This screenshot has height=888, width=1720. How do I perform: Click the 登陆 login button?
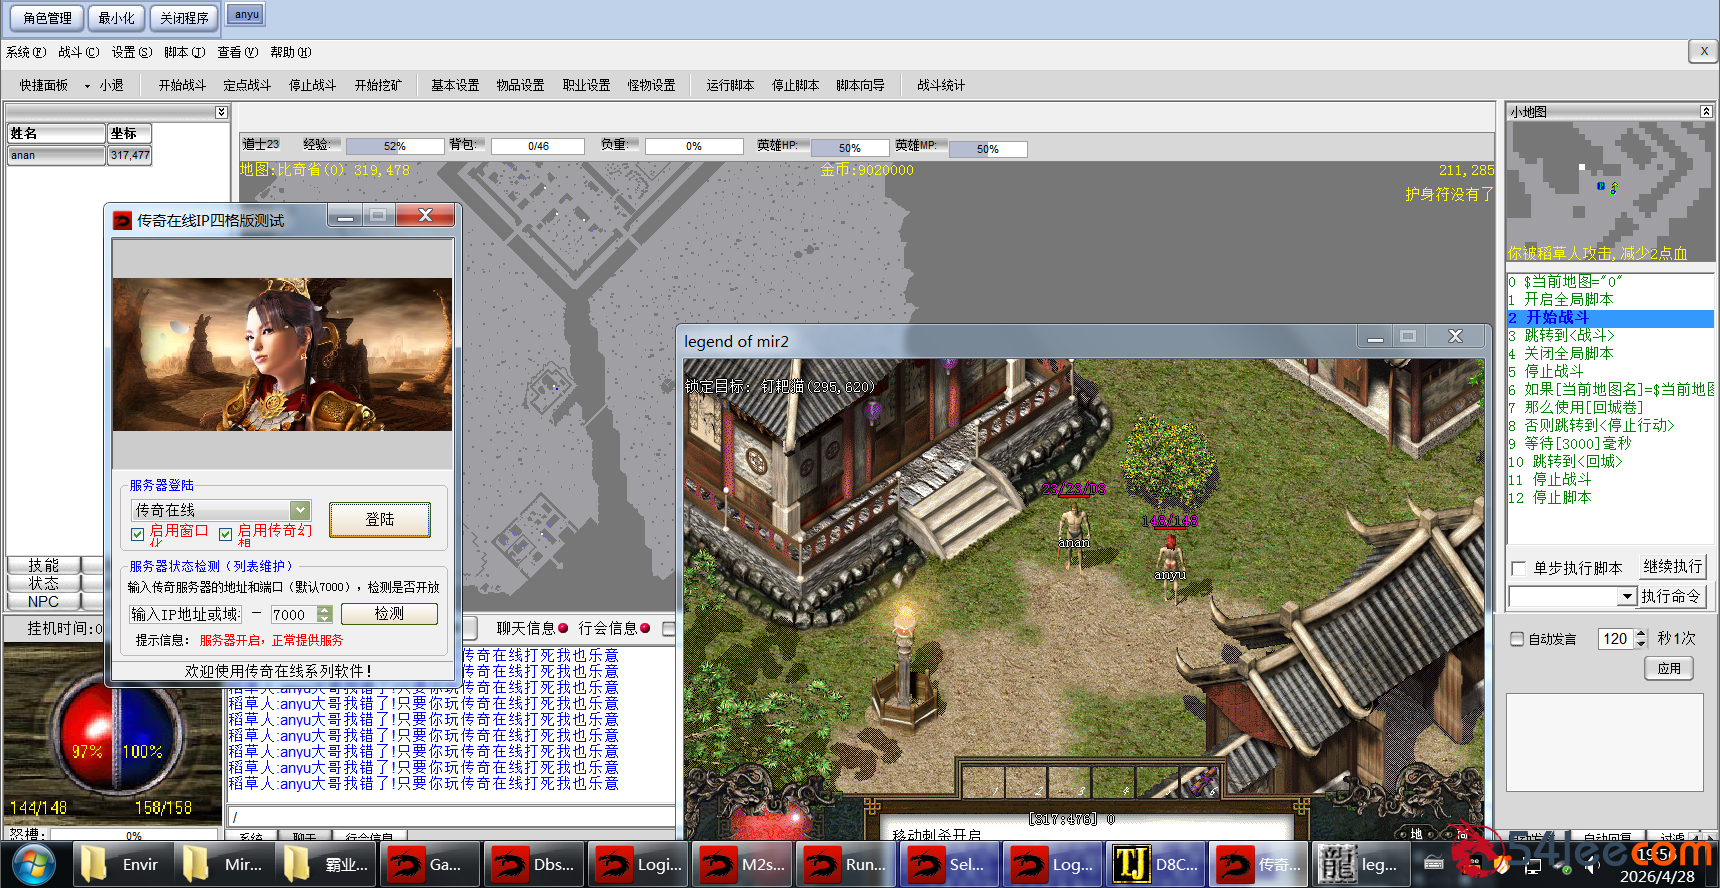380,520
